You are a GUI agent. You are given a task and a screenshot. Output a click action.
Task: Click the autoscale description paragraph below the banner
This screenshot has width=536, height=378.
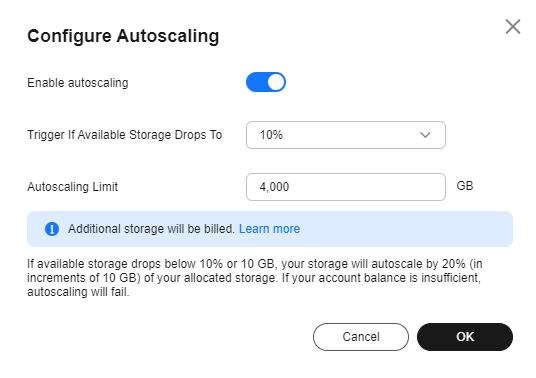coord(255,278)
